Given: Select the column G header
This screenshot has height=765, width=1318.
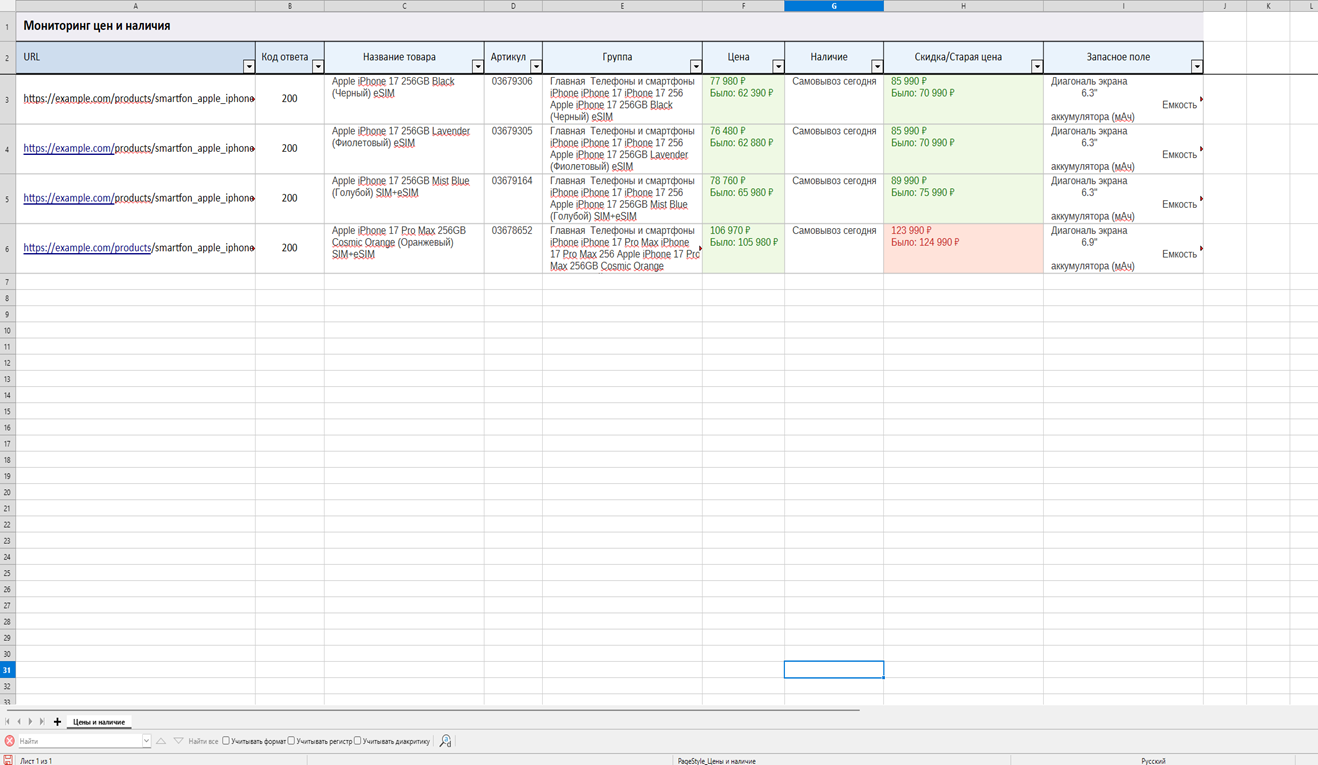Looking at the screenshot, I should (834, 6).
